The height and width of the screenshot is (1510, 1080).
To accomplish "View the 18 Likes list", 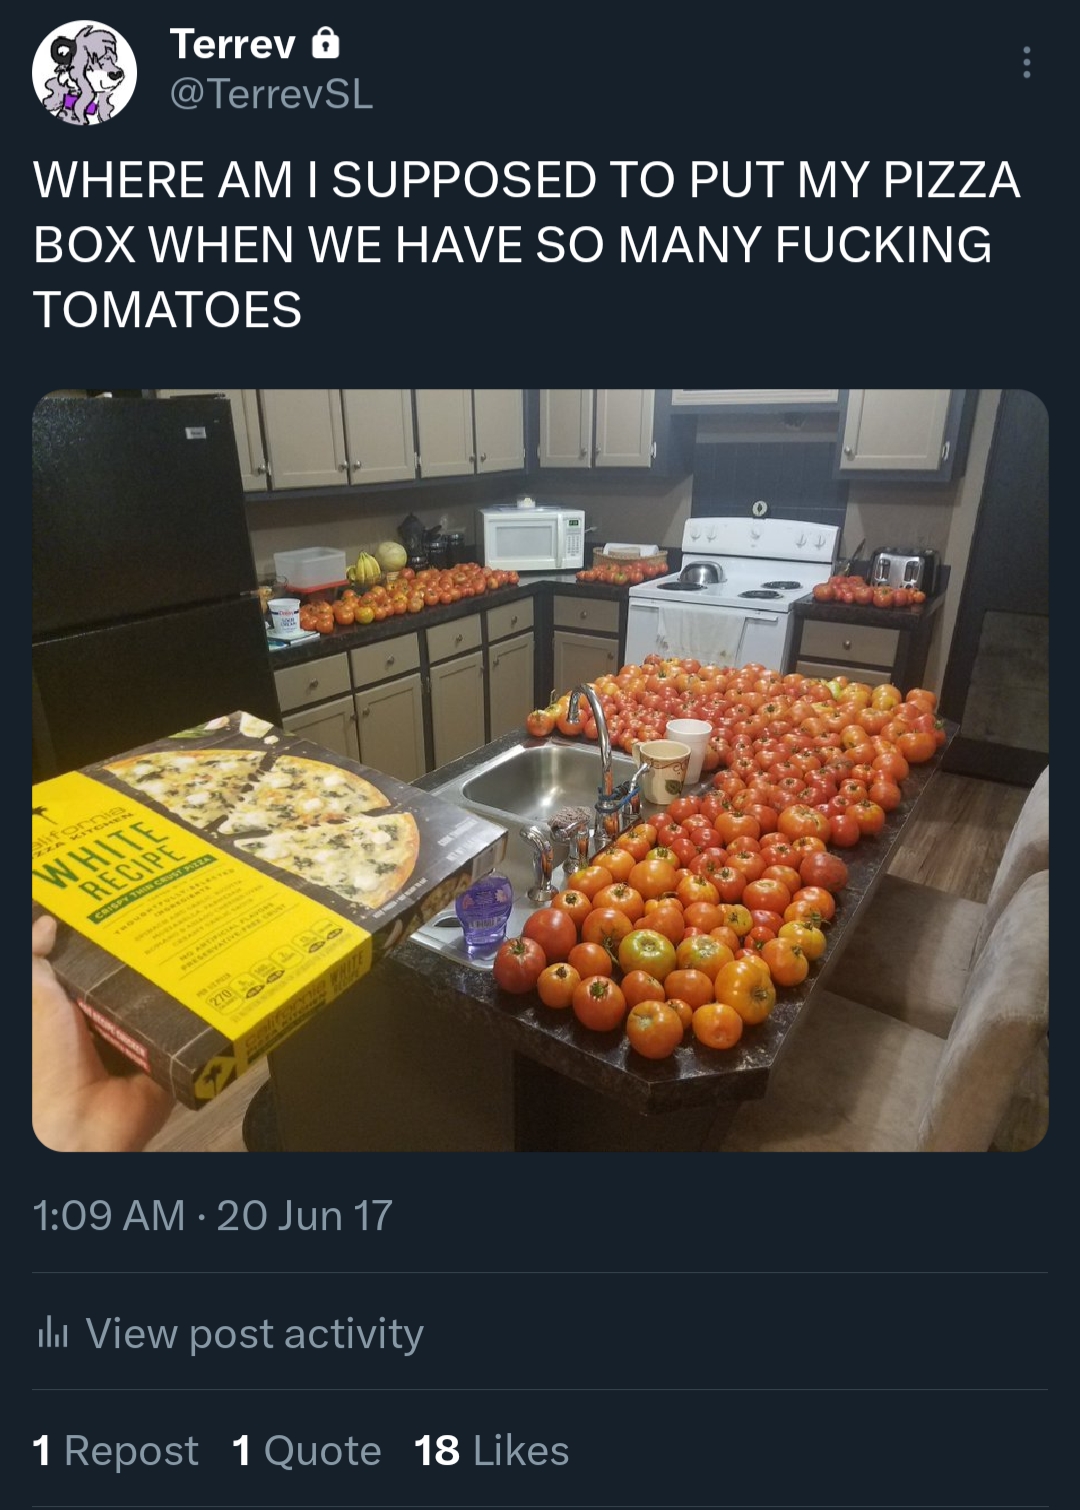I will pyautogui.click(x=491, y=1450).
